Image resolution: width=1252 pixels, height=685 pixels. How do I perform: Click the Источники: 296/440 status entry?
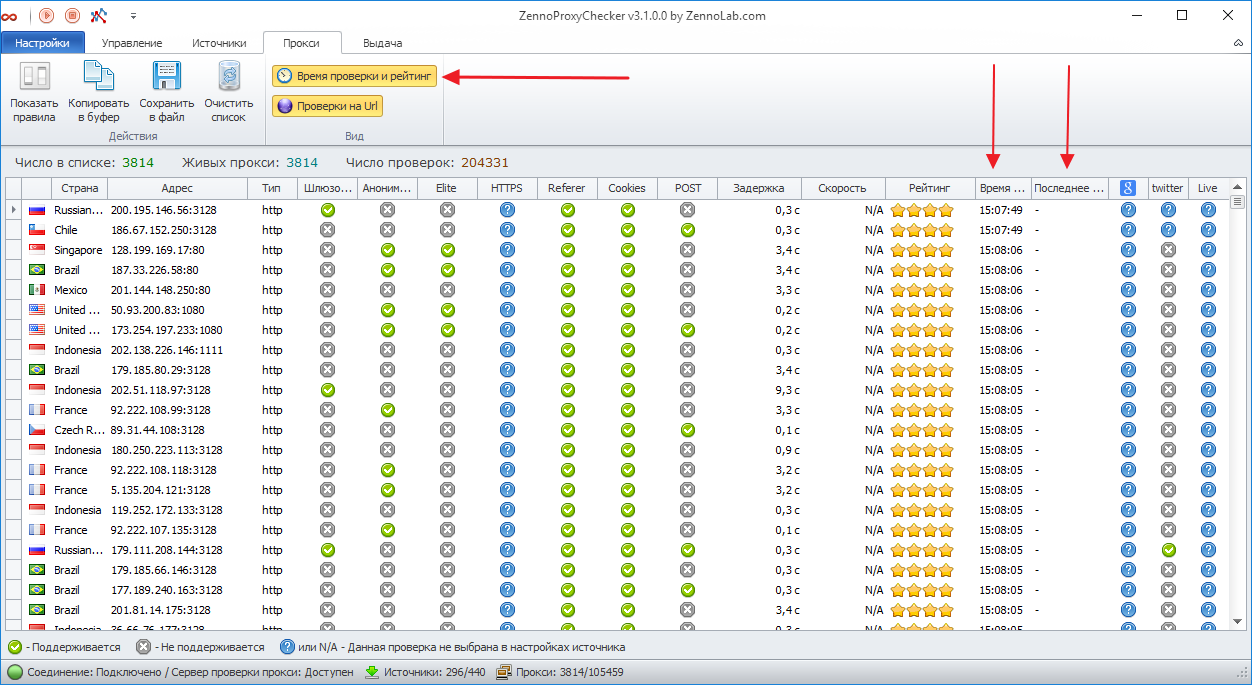point(424,672)
